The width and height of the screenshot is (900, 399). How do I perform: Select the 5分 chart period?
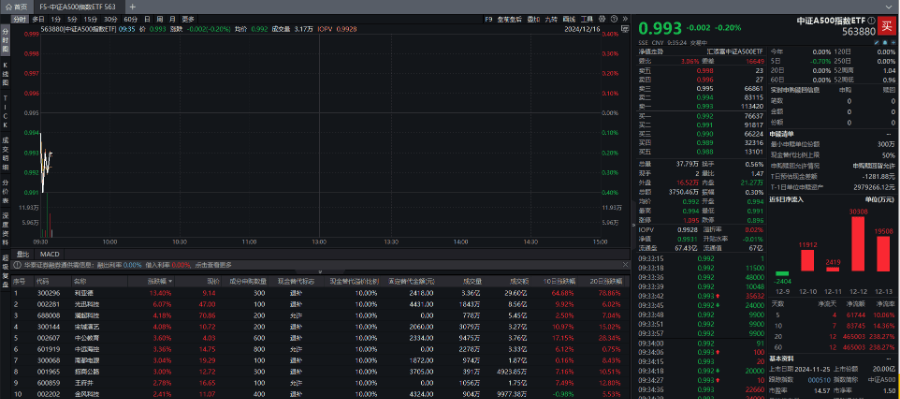[72, 19]
